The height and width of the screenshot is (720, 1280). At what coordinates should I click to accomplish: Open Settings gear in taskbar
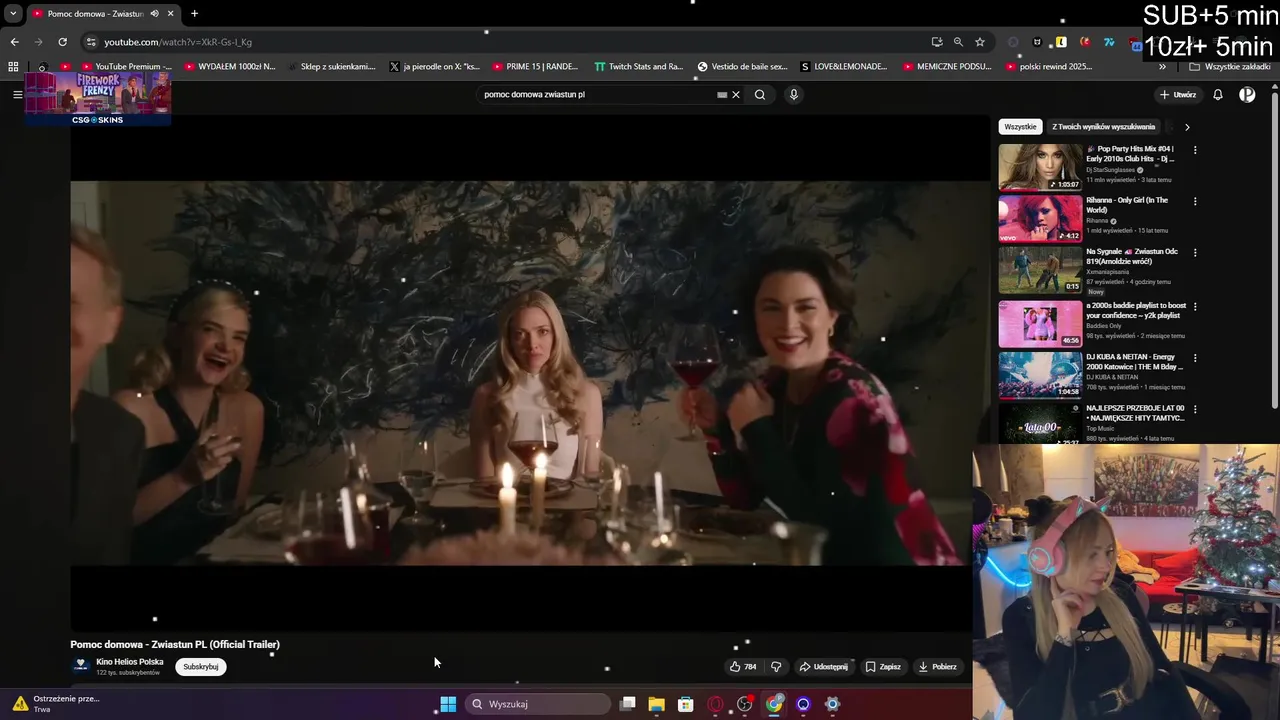tap(832, 704)
